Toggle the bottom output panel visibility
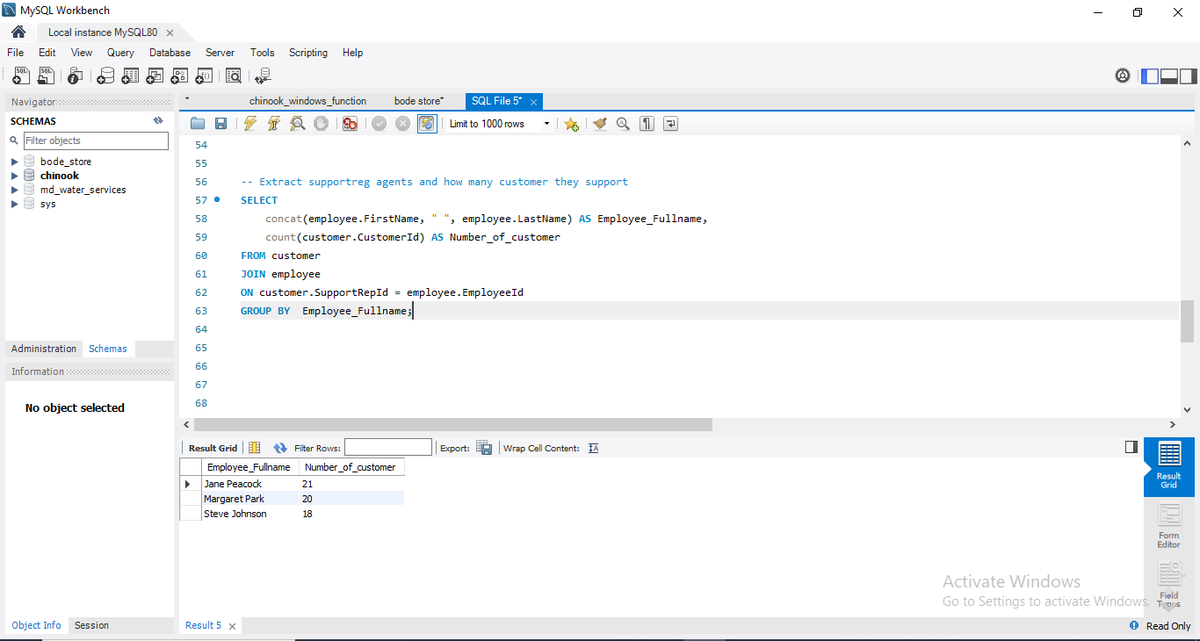 1169,76
